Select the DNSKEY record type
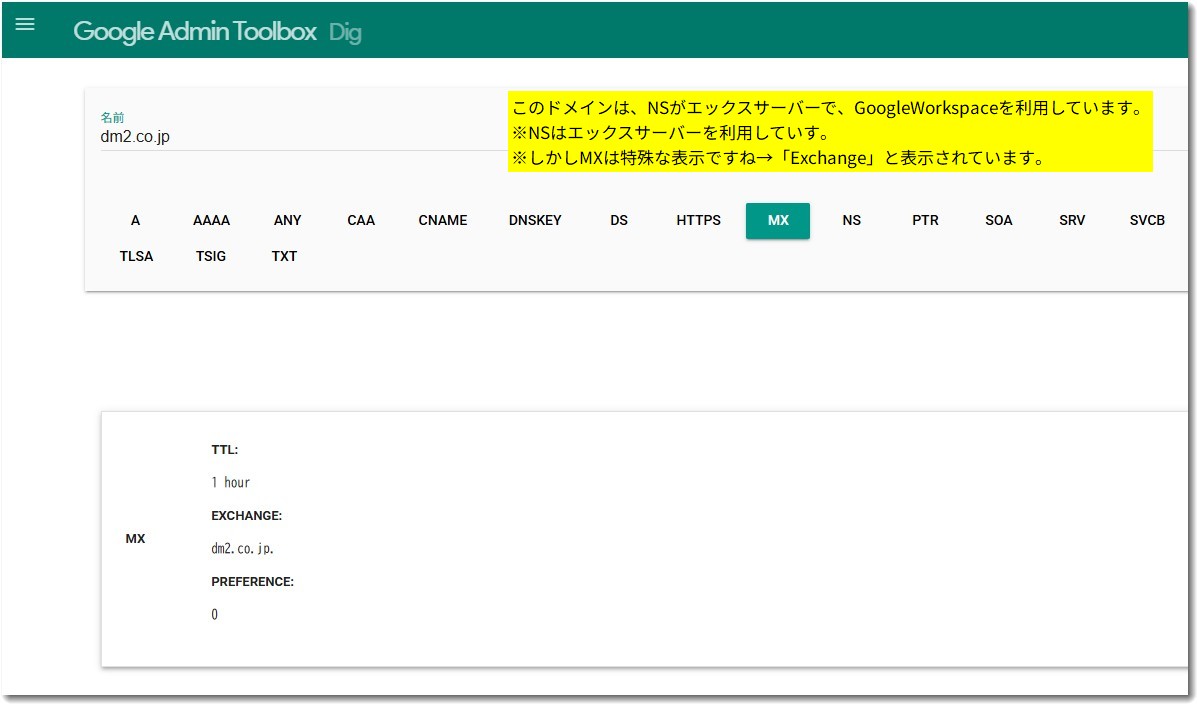The image size is (1197, 704). tap(535, 220)
